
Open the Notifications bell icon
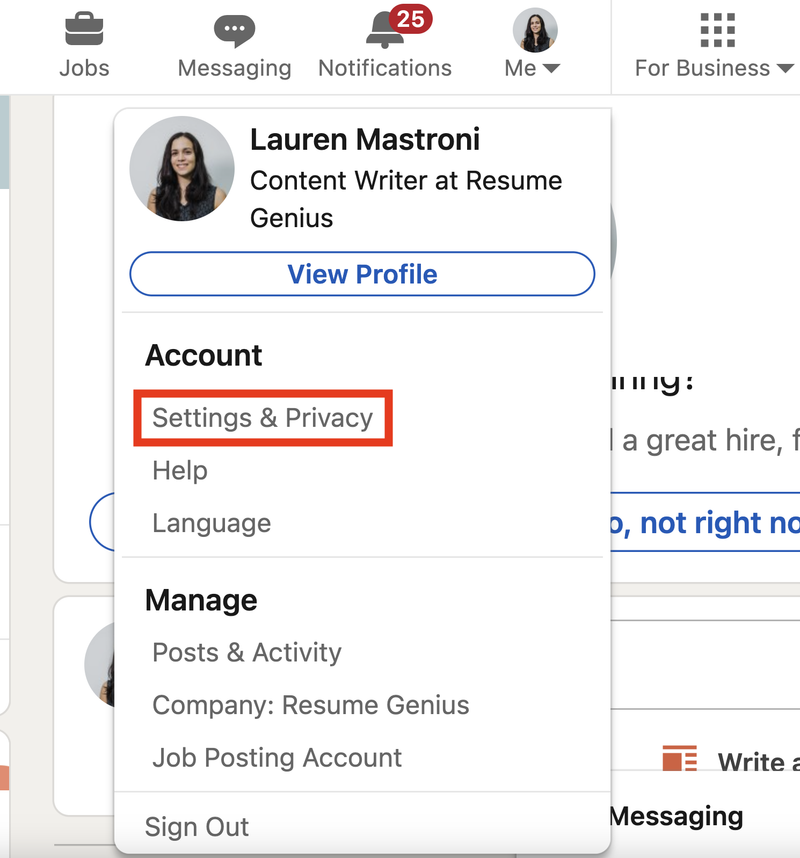tap(384, 31)
